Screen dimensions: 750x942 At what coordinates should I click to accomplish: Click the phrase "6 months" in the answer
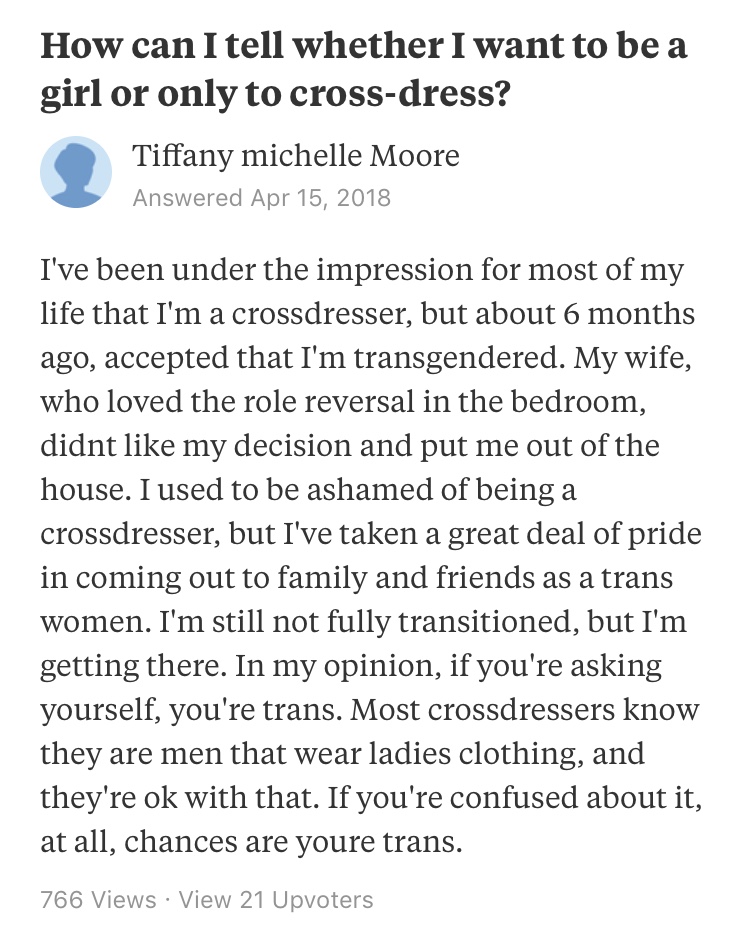[629, 314]
